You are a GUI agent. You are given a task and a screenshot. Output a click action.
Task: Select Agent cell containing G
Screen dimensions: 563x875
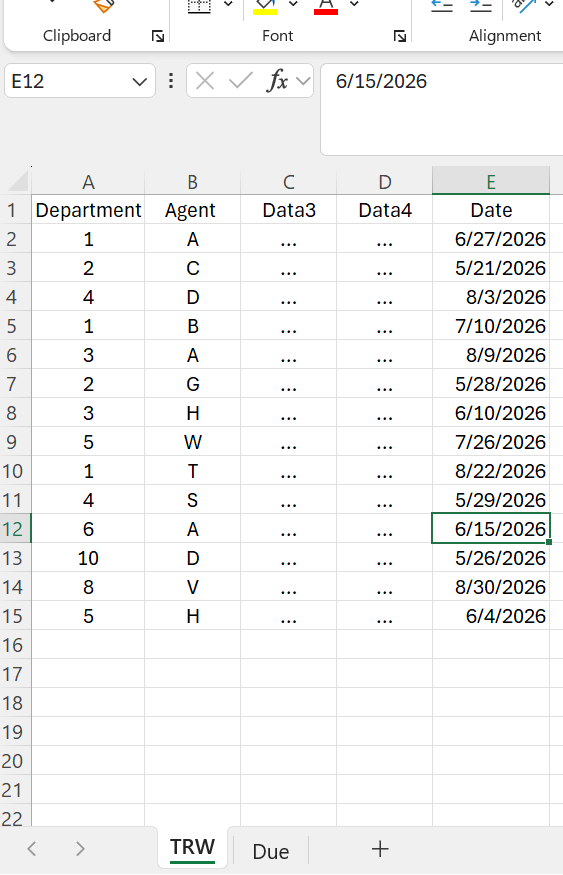tap(193, 384)
